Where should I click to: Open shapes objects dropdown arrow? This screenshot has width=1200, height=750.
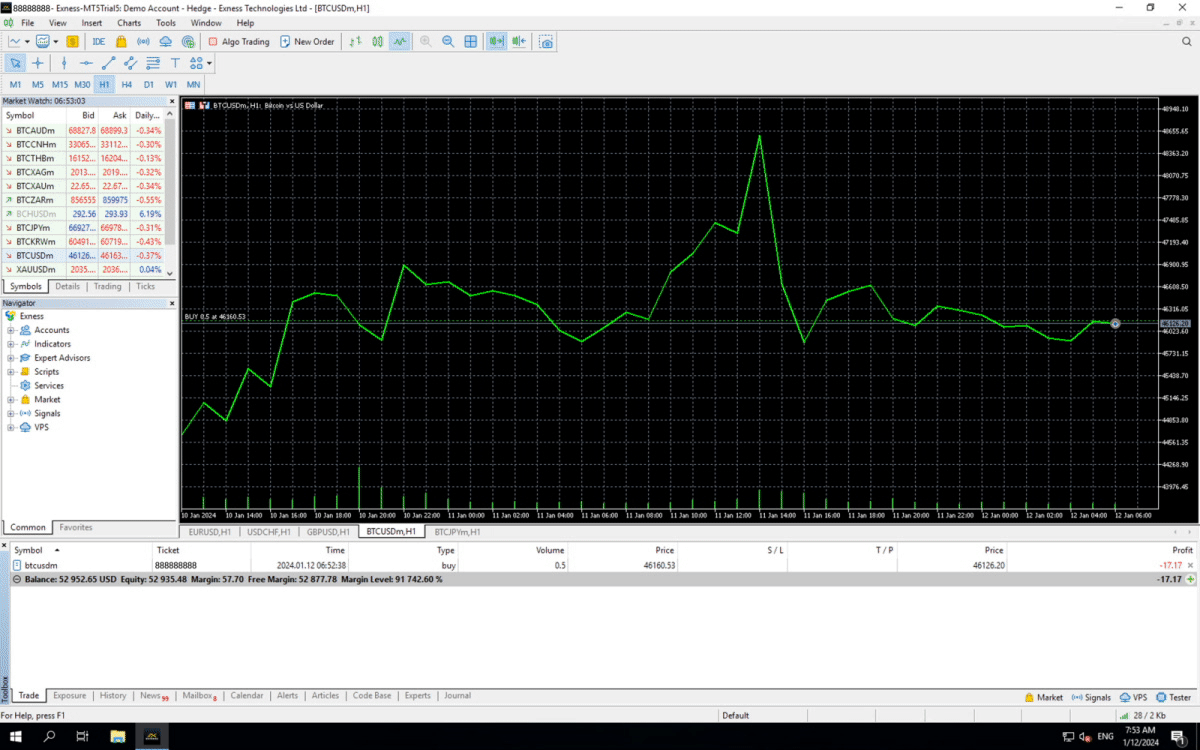pos(209,63)
